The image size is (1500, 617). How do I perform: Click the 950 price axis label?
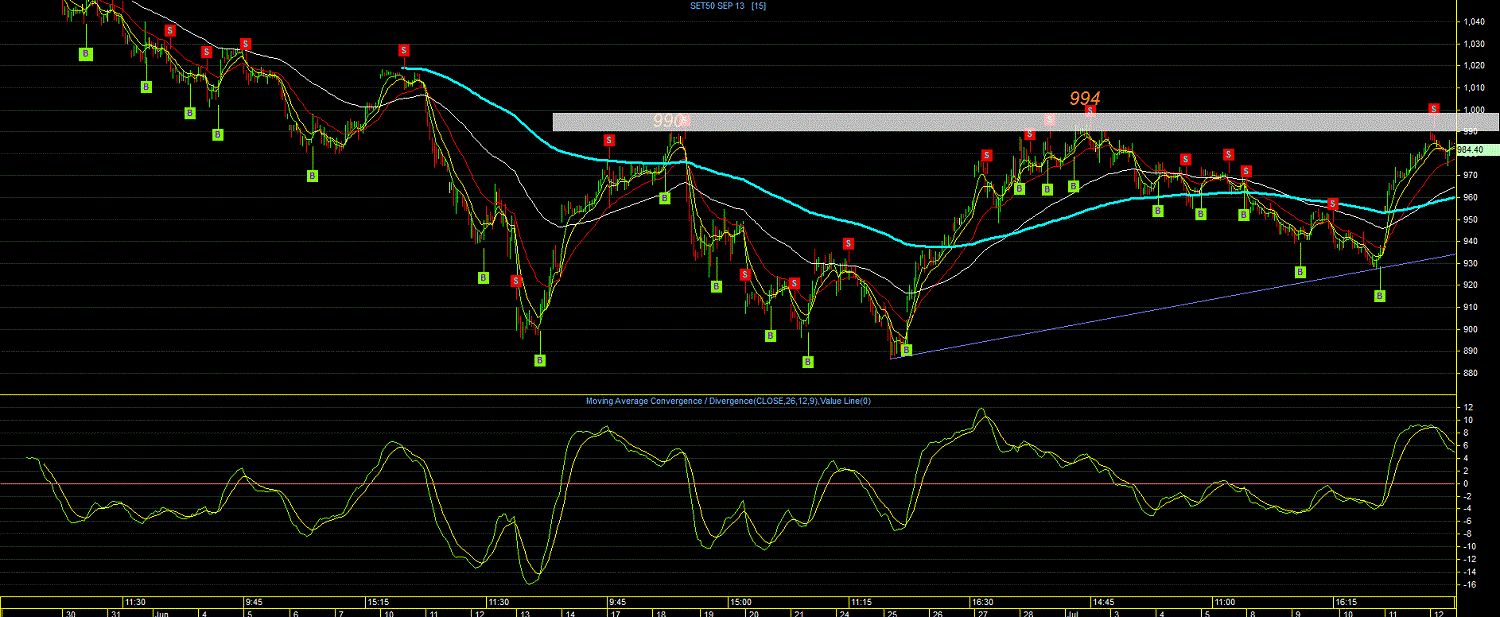pos(1471,219)
